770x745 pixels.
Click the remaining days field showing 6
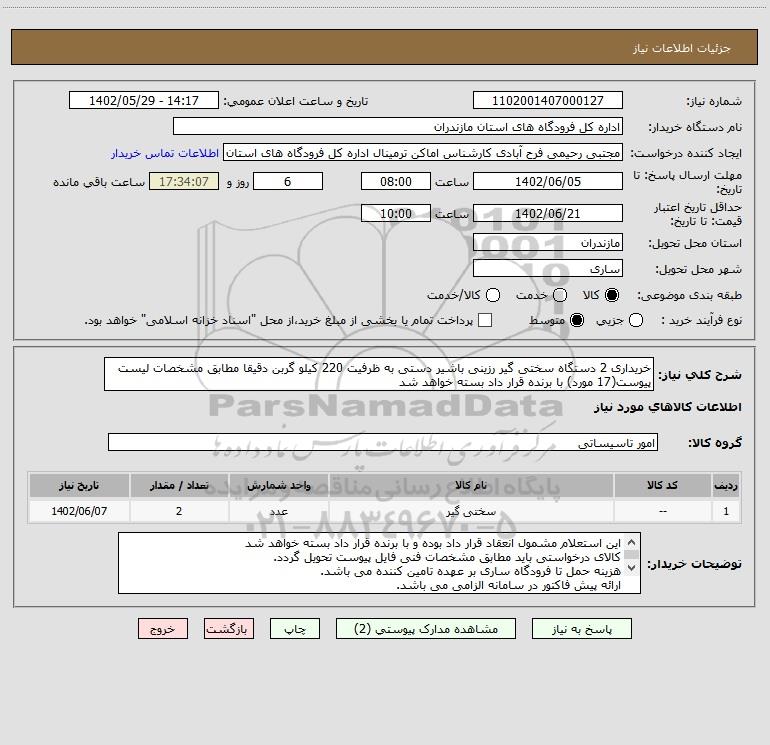pyautogui.click(x=288, y=181)
